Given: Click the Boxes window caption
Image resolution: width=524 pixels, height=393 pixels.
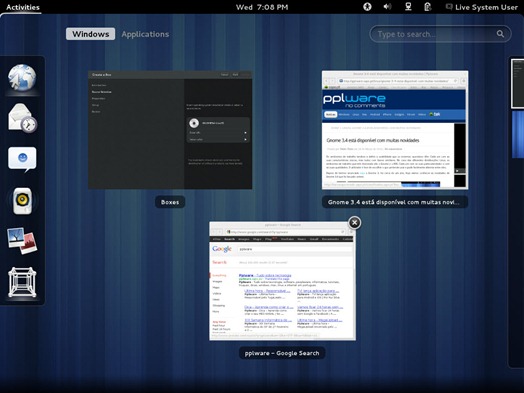Looking at the screenshot, I should click(x=170, y=202).
